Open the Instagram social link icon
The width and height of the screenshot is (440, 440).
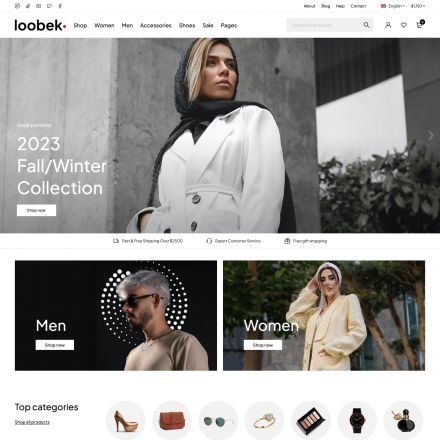(x=17, y=6)
